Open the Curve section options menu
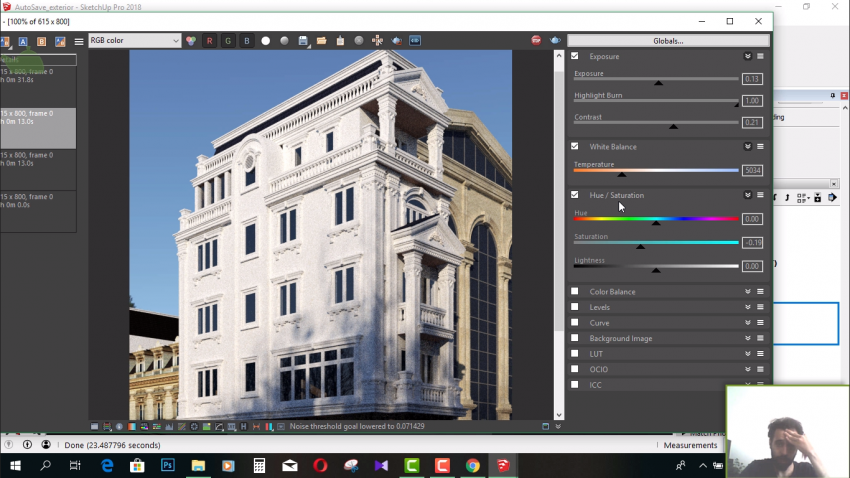The width and height of the screenshot is (850, 478). (761, 322)
